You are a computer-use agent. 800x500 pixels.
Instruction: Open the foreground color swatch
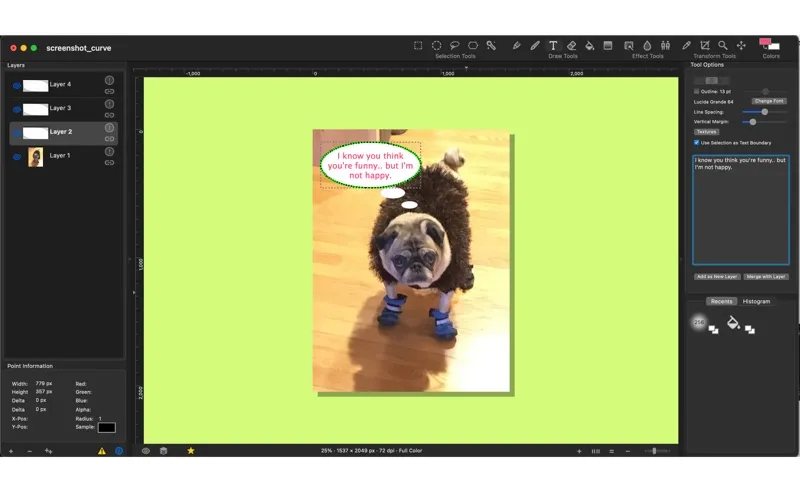tap(765, 42)
